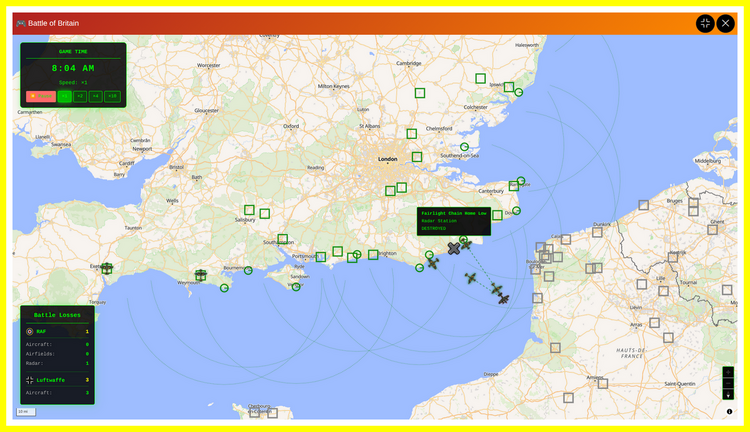Click the Battle Losses heading
Screen dimensions: 750x432
coord(57,315)
